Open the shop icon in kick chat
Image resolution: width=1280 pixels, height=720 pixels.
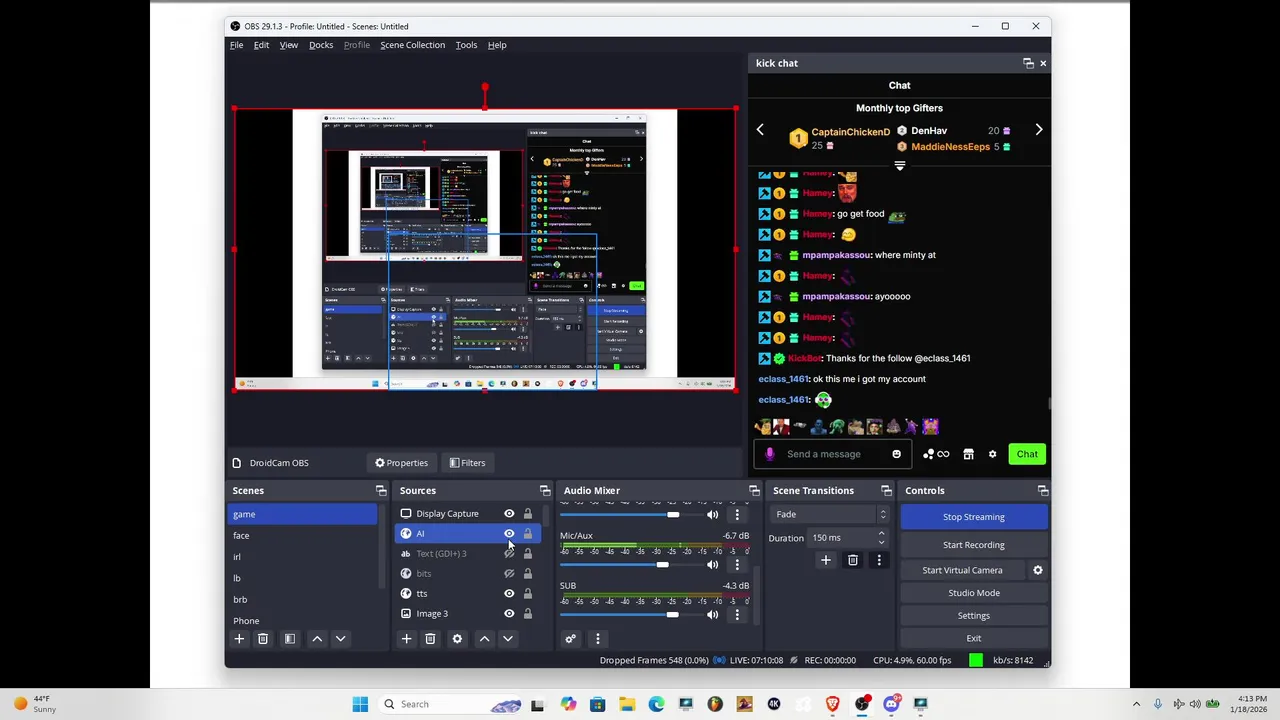click(x=968, y=455)
